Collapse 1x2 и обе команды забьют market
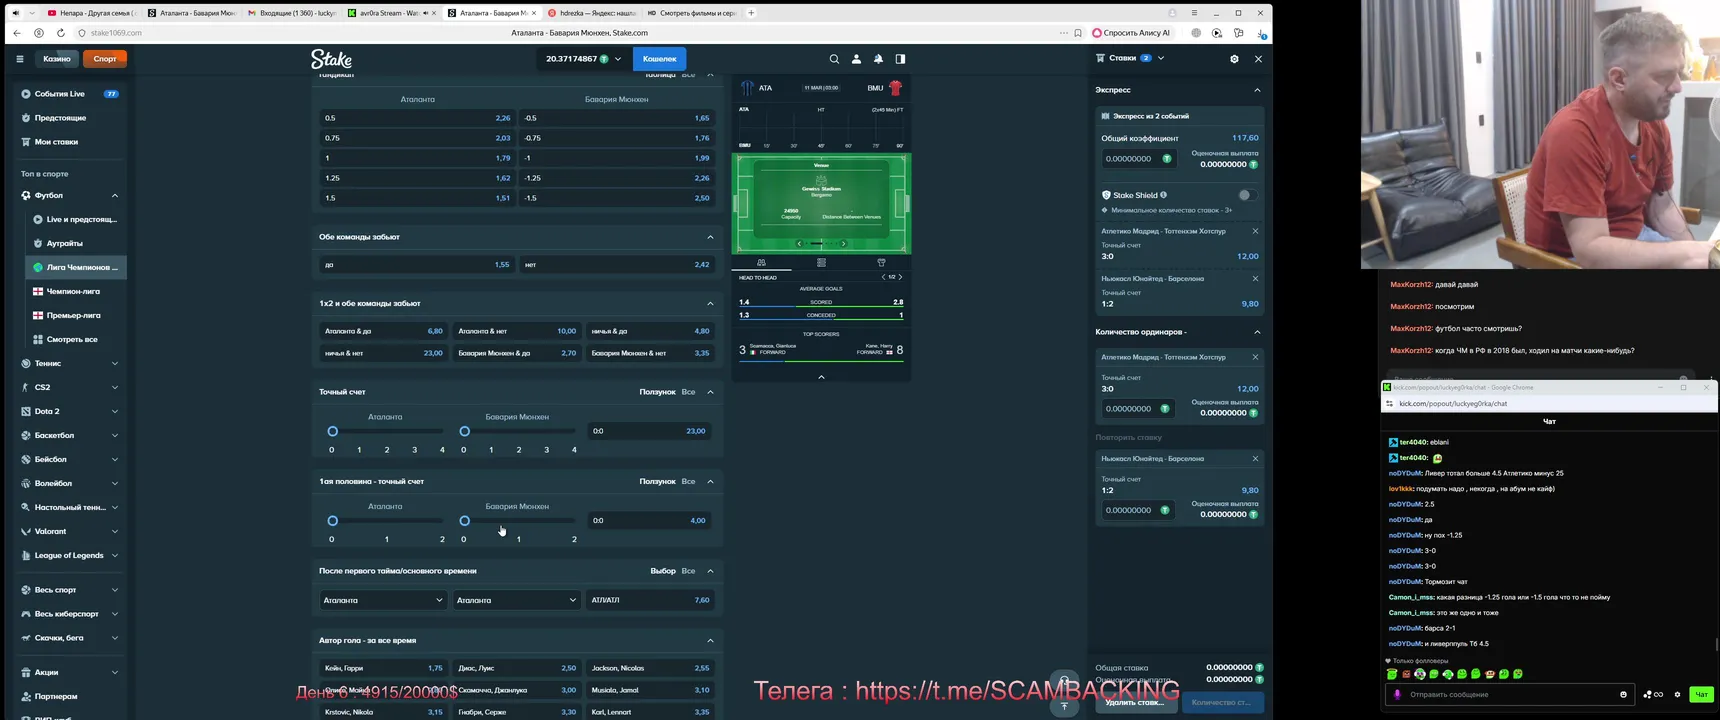This screenshot has height=720, width=1720. coord(710,303)
